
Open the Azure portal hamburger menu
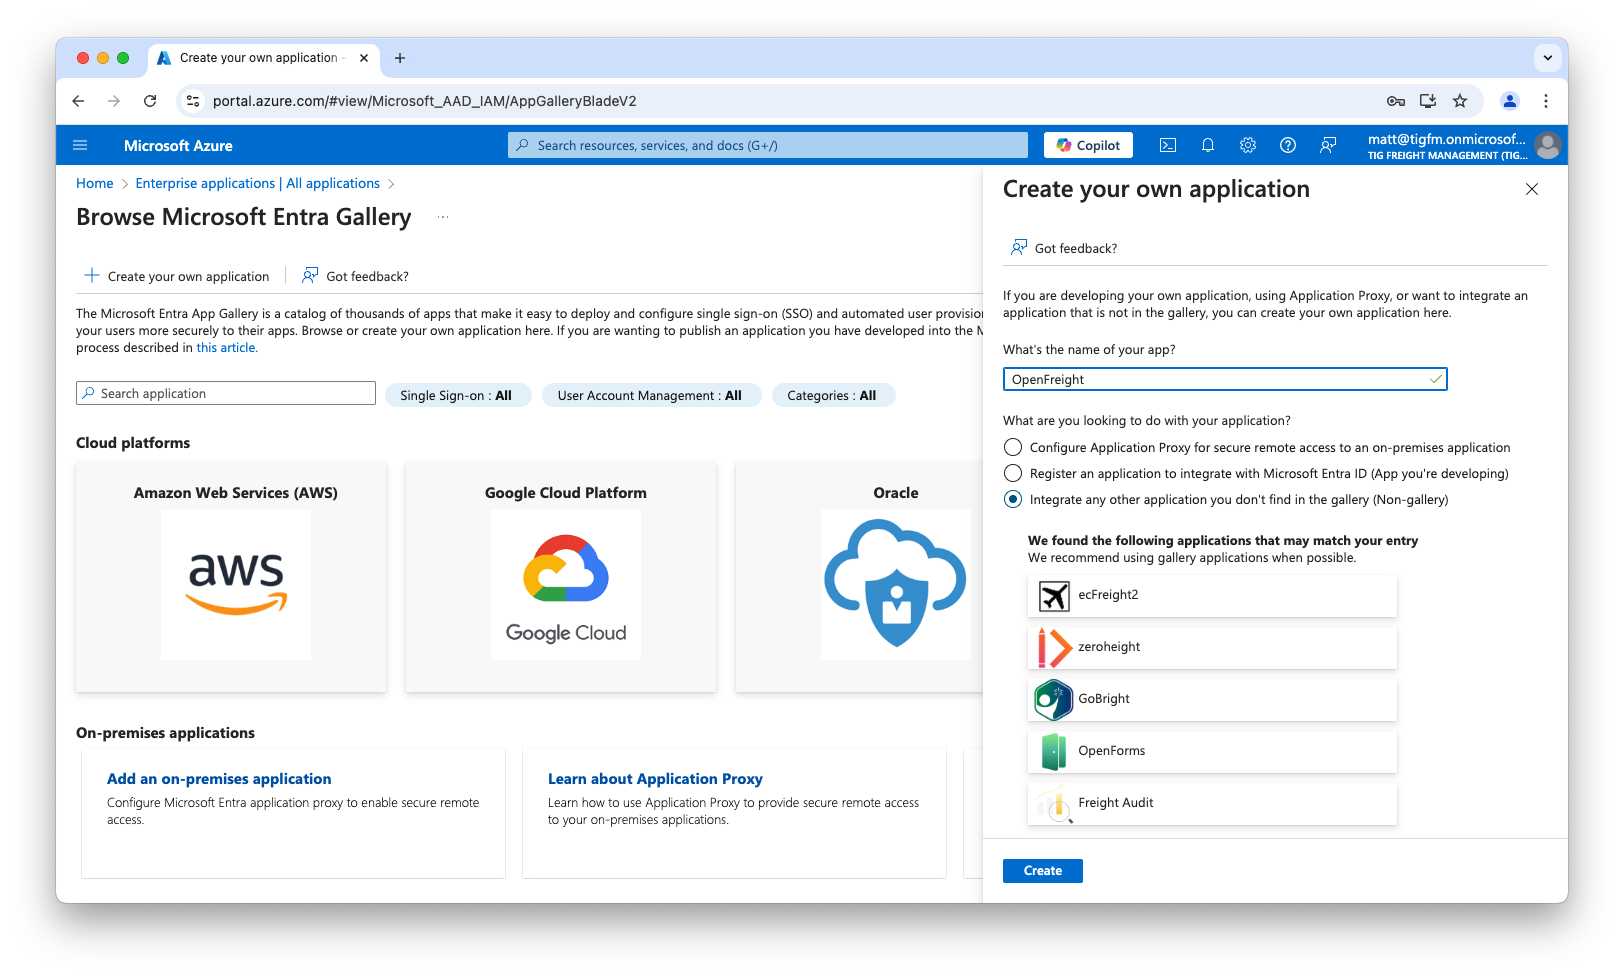tap(80, 145)
